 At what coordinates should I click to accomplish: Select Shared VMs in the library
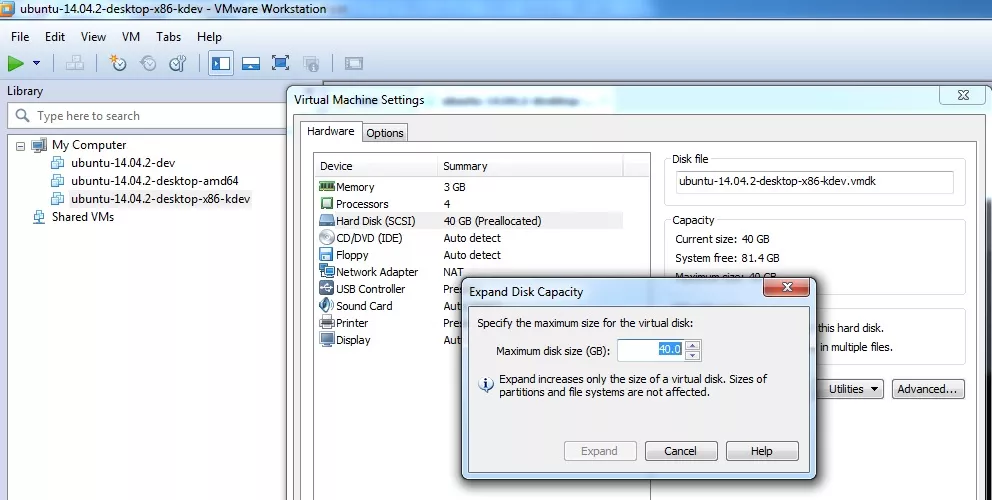pos(83,216)
